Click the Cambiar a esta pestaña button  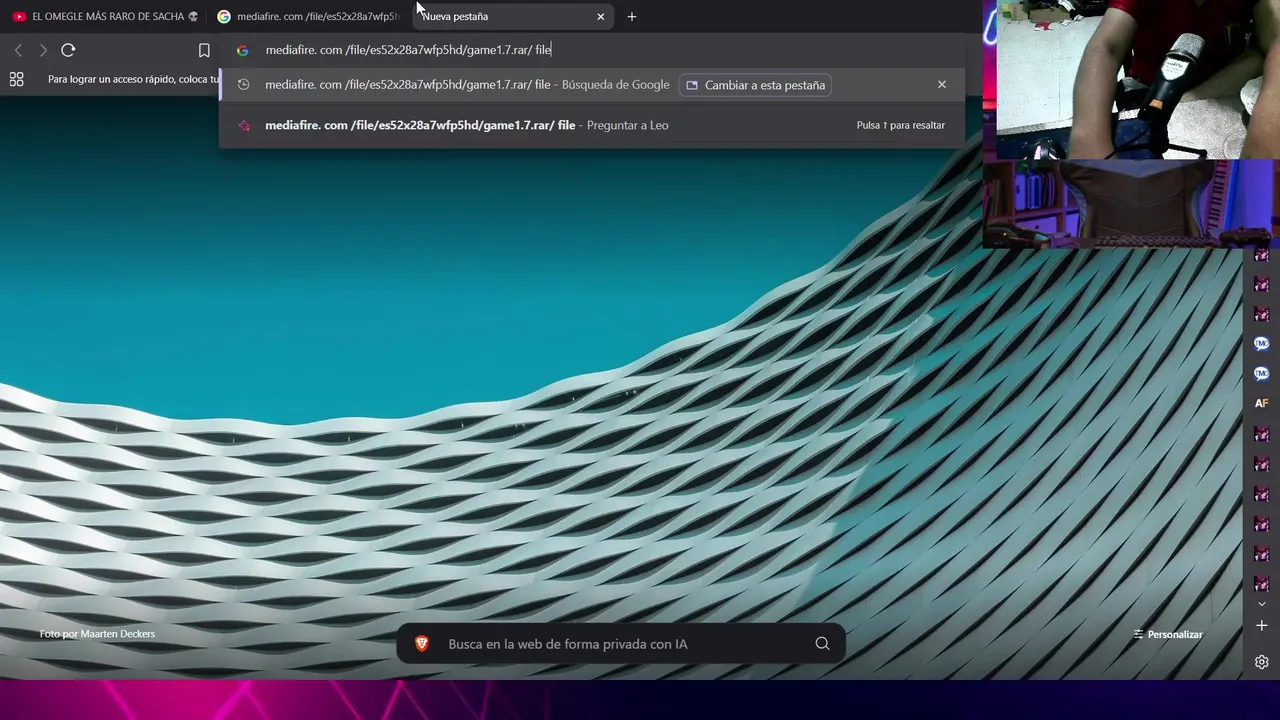[x=756, y=85]
